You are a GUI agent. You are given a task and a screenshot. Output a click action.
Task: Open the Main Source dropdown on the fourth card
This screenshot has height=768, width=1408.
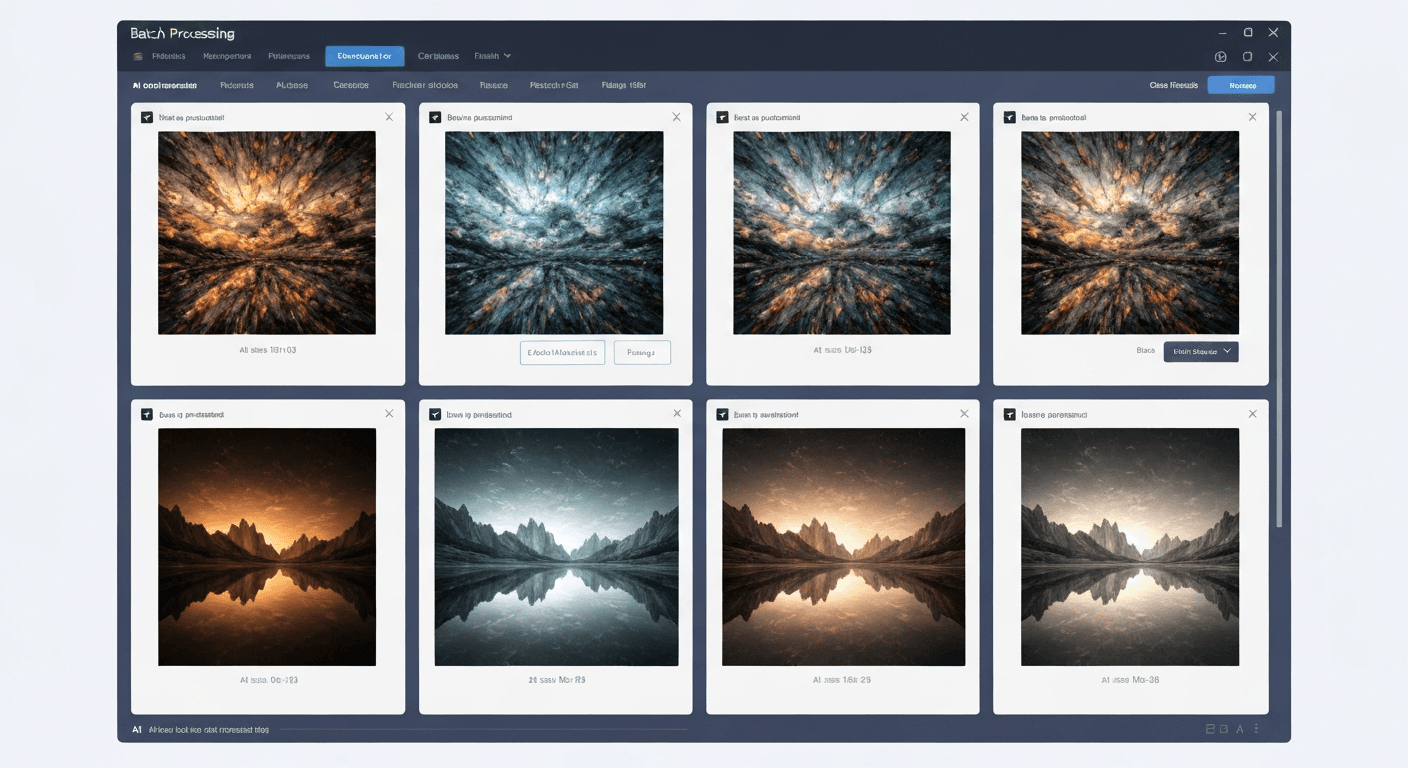click(1200, 351)
